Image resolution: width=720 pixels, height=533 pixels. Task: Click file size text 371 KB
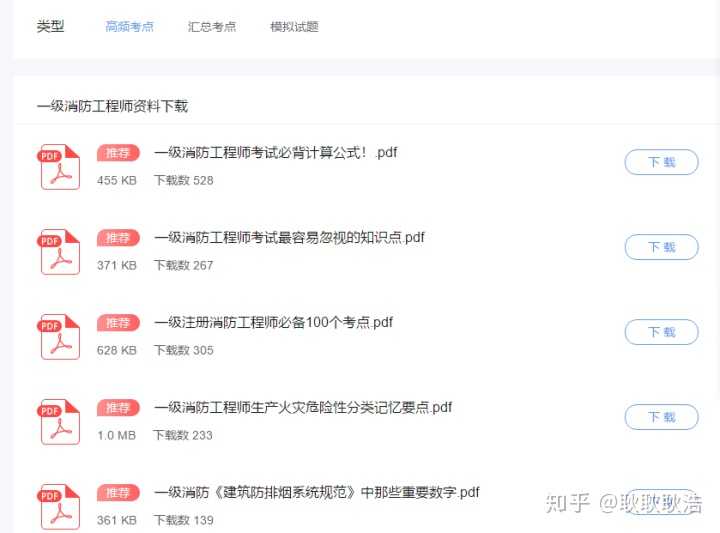117,265
